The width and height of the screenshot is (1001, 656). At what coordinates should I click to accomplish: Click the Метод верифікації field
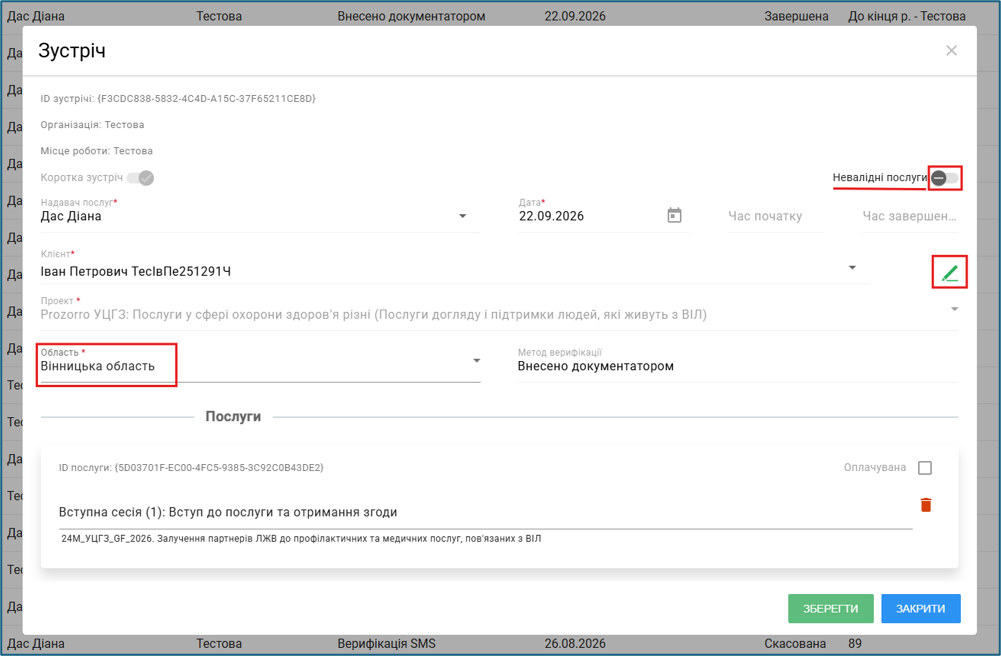(x=738, y=366)
